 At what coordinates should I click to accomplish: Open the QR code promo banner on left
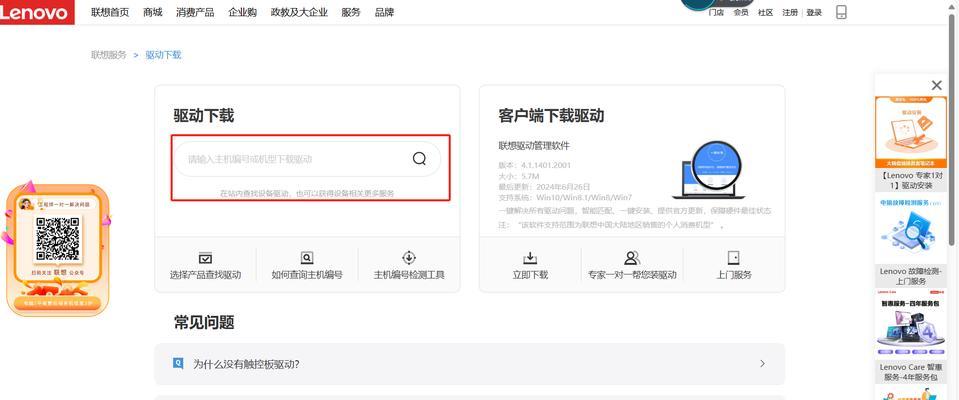click(x=57, y=249)
